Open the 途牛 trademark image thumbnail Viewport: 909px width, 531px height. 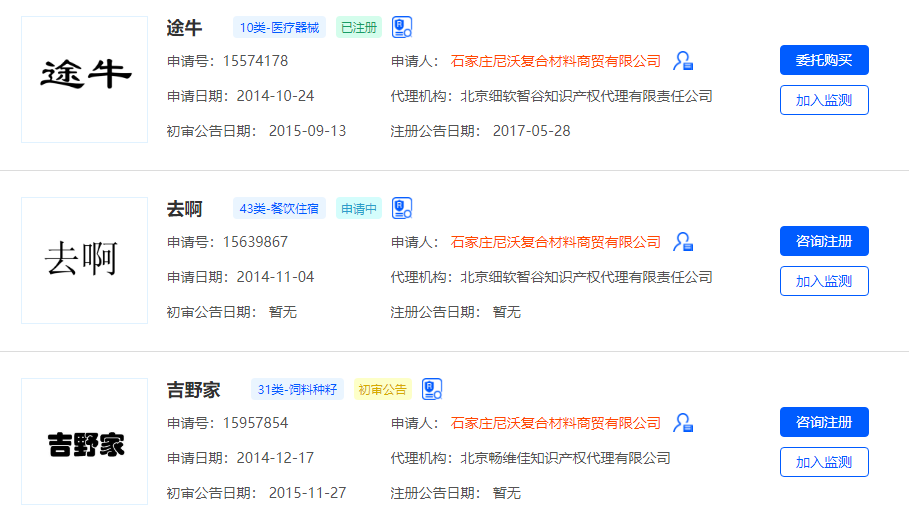(85, 79)
